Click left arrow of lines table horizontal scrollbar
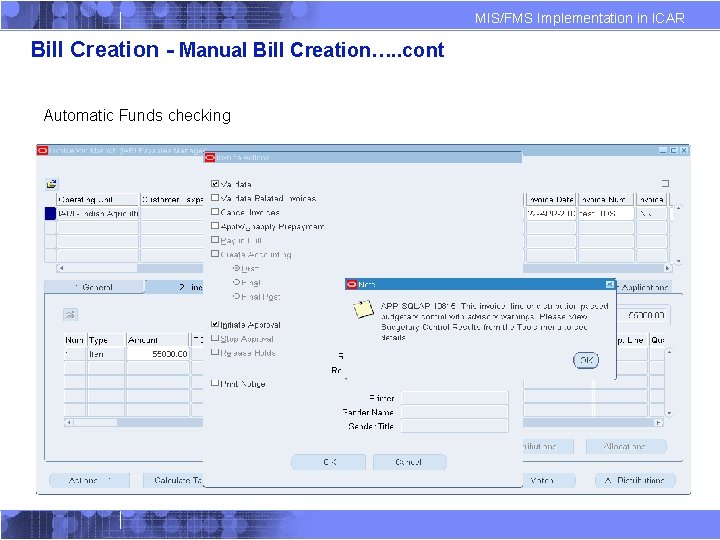Image resolution: width=720 pixels, height=540 pixels. click(69, 422)
